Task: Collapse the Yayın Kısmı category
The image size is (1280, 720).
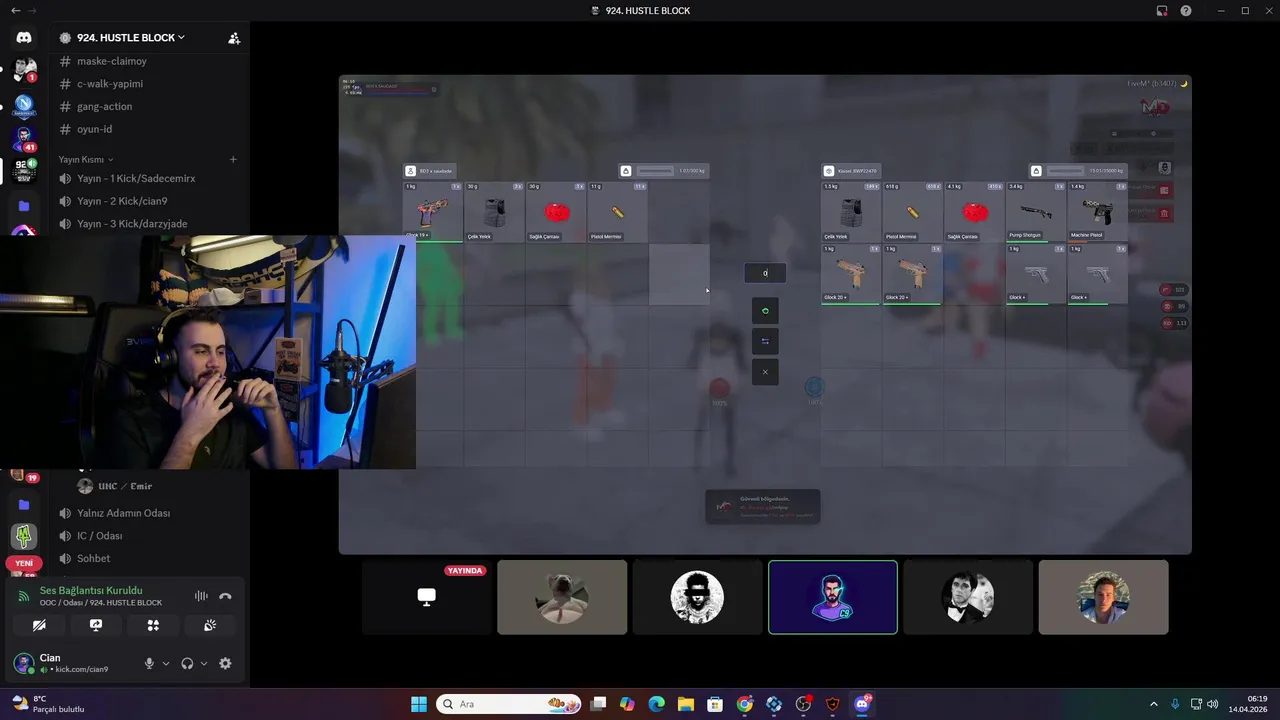Action: pos(85,159)
